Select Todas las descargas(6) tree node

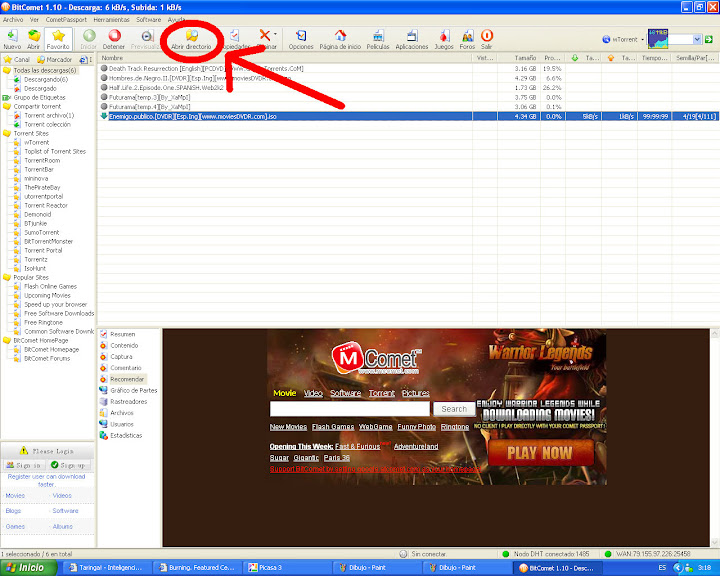tap(45, 70)
